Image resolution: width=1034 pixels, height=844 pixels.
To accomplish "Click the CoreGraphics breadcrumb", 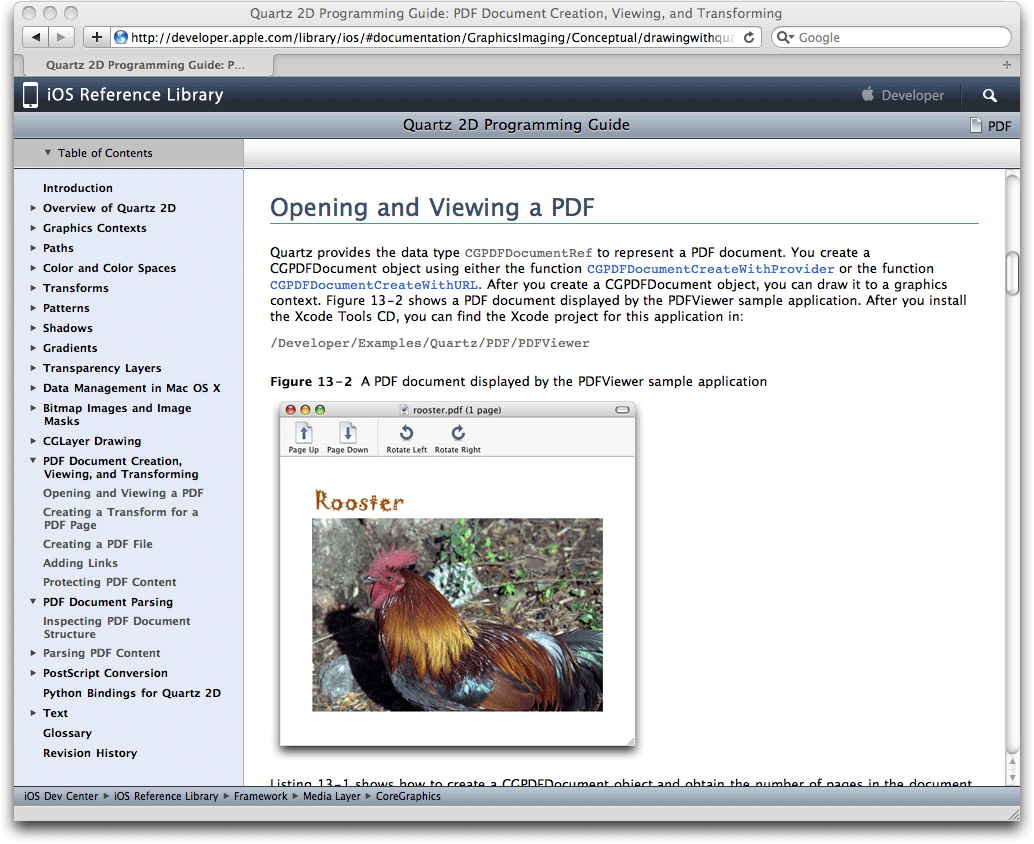I will (408, 796).
